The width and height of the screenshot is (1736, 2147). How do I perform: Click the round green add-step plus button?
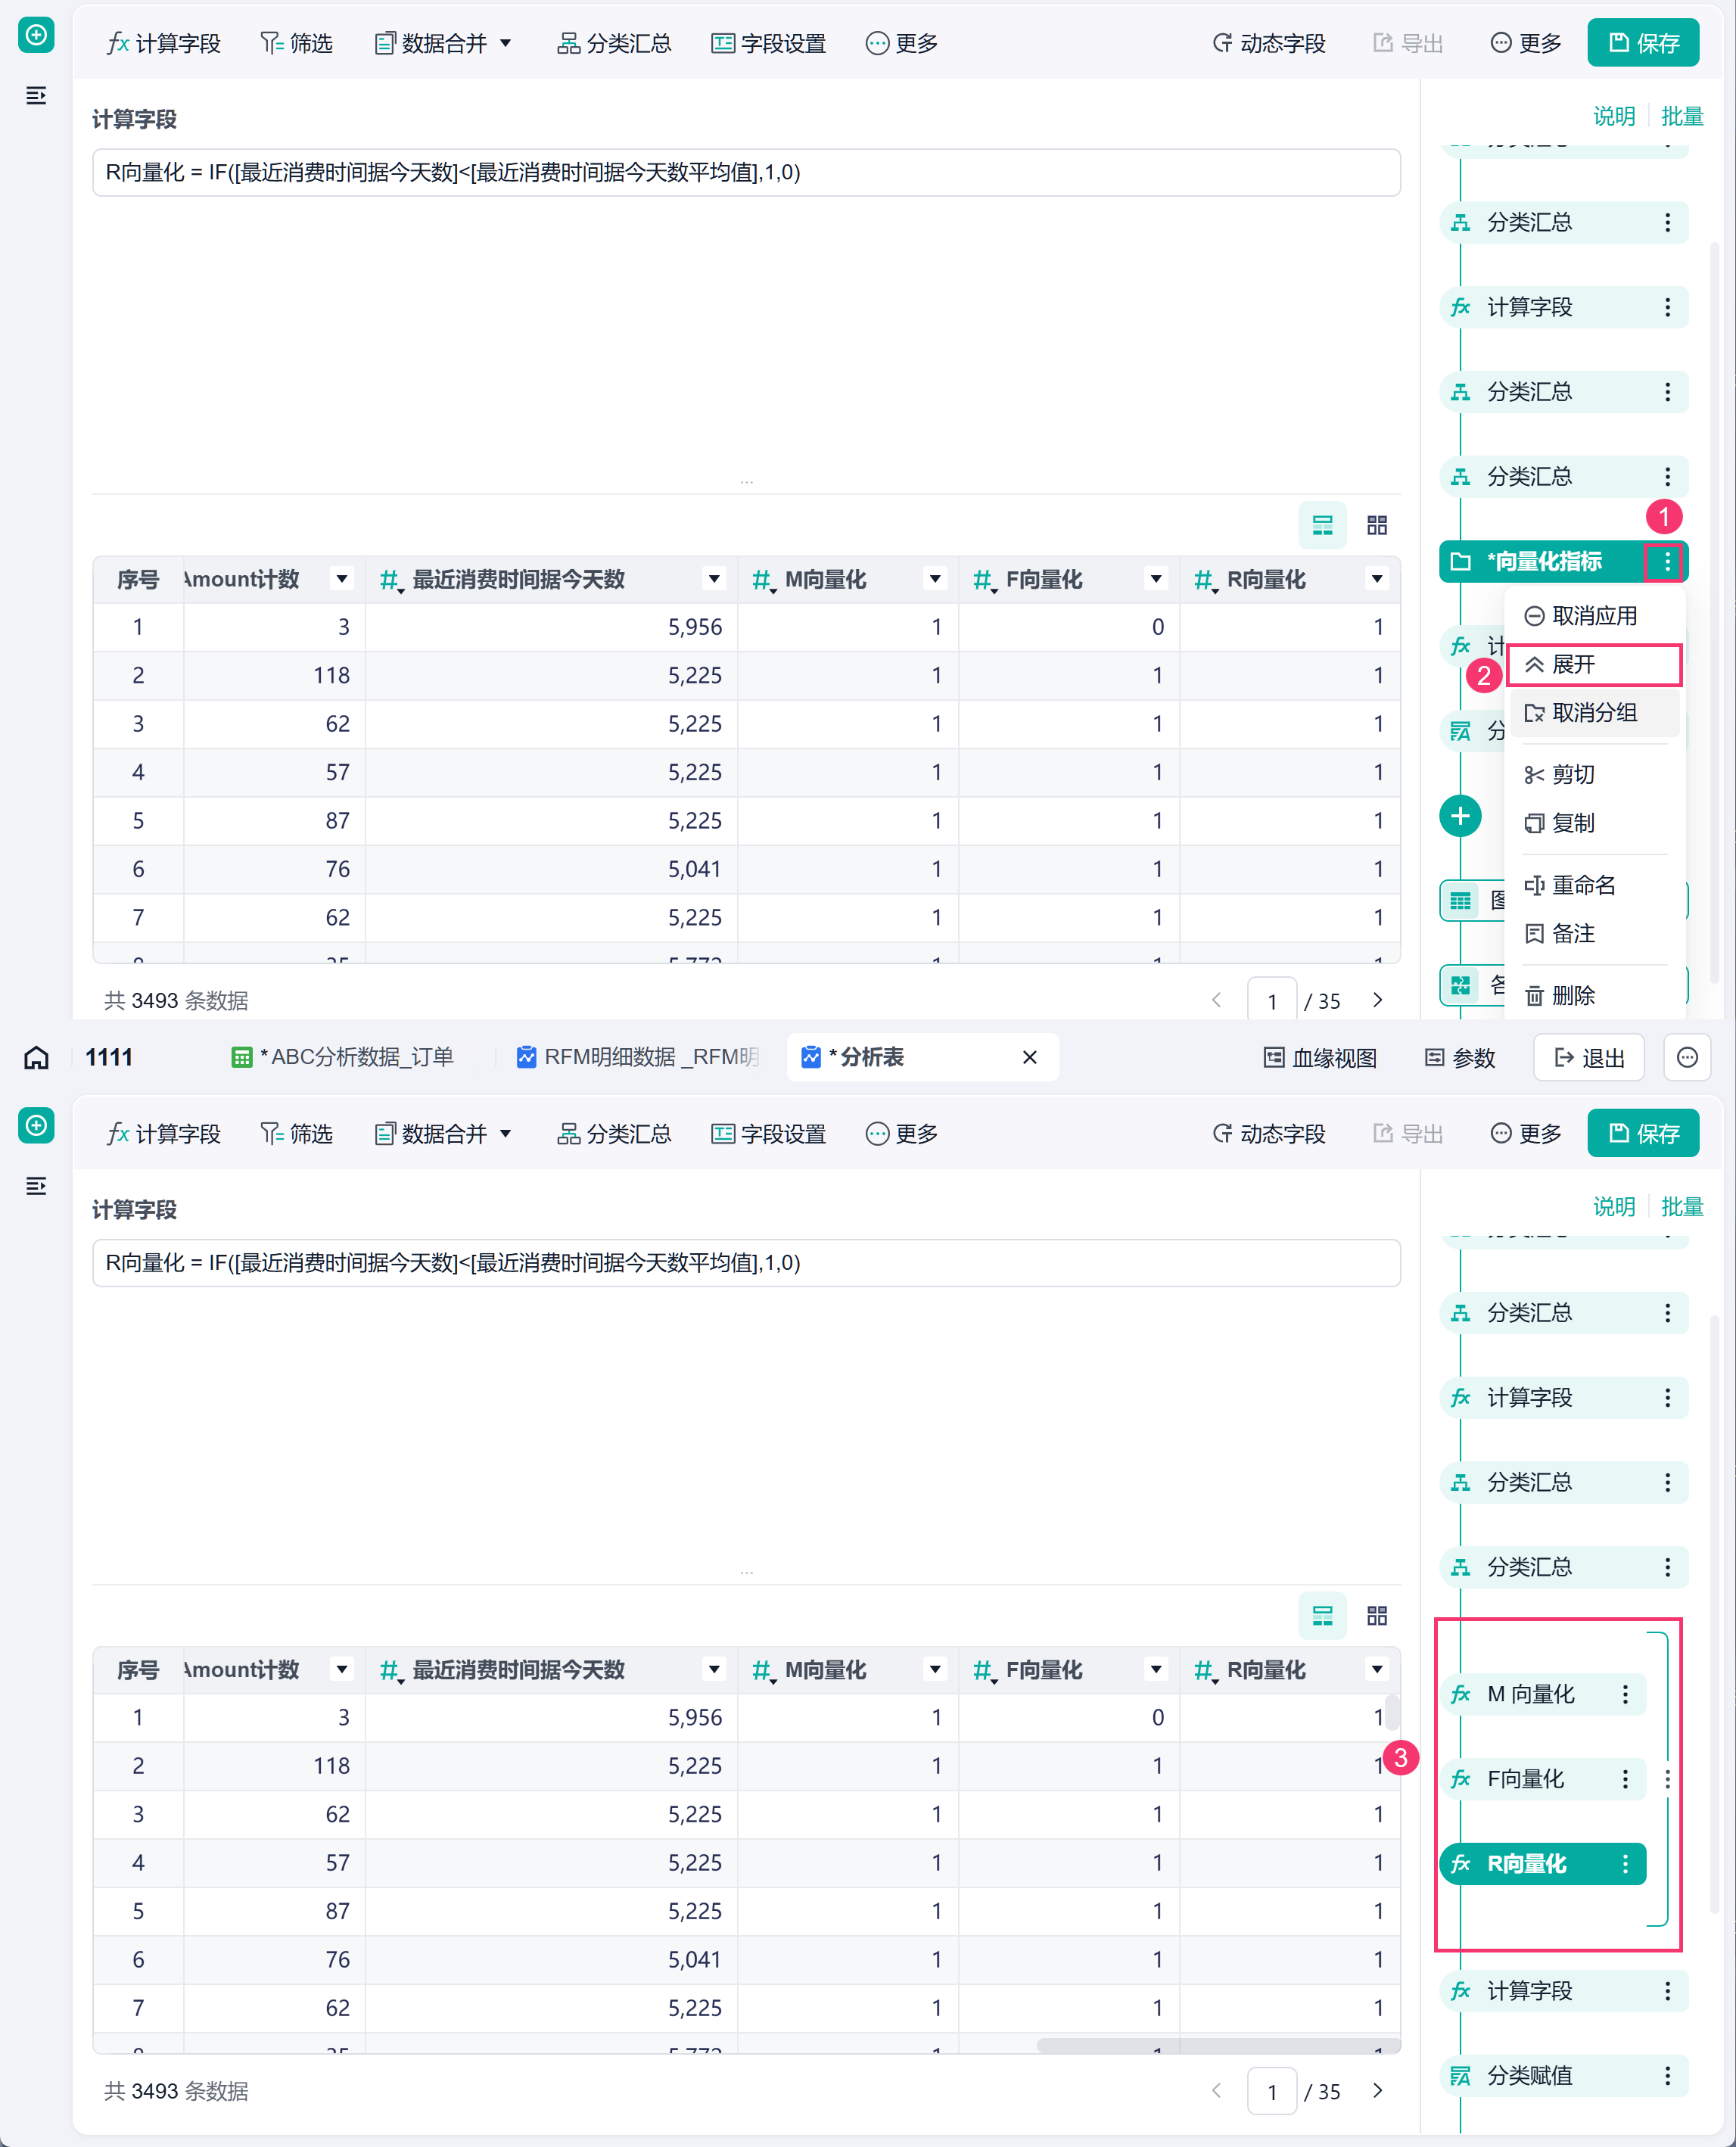click(1460, 816)
